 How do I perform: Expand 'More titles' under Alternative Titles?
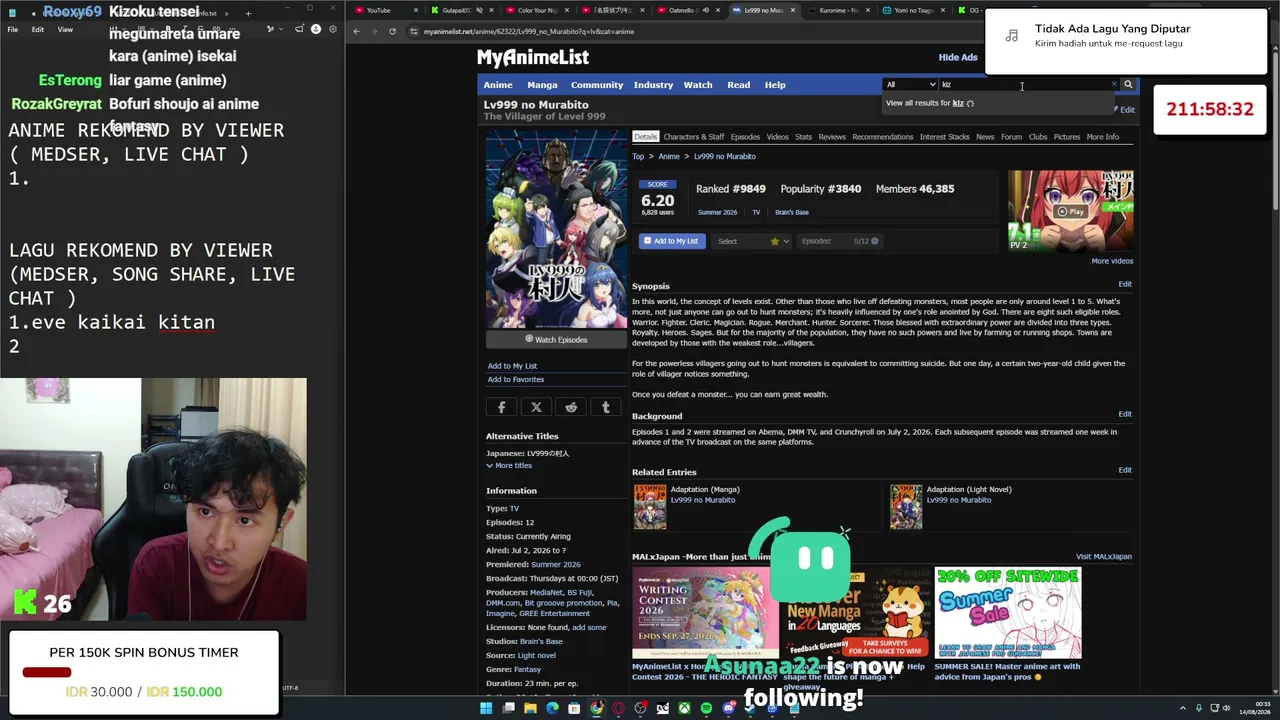[509, 466]
